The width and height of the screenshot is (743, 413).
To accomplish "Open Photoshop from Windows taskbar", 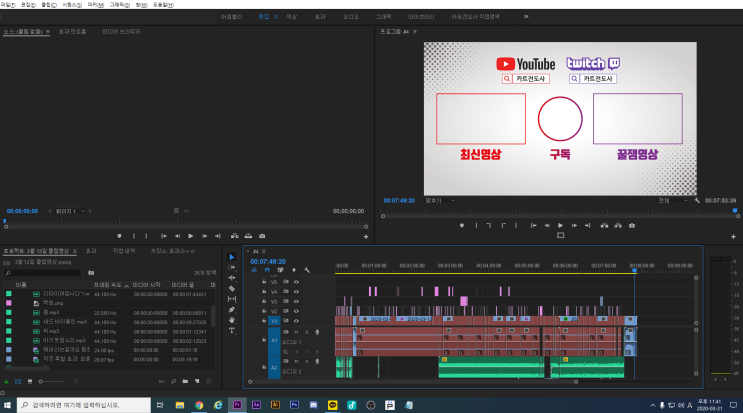I will pyautogui.click(x=294, y=405).
